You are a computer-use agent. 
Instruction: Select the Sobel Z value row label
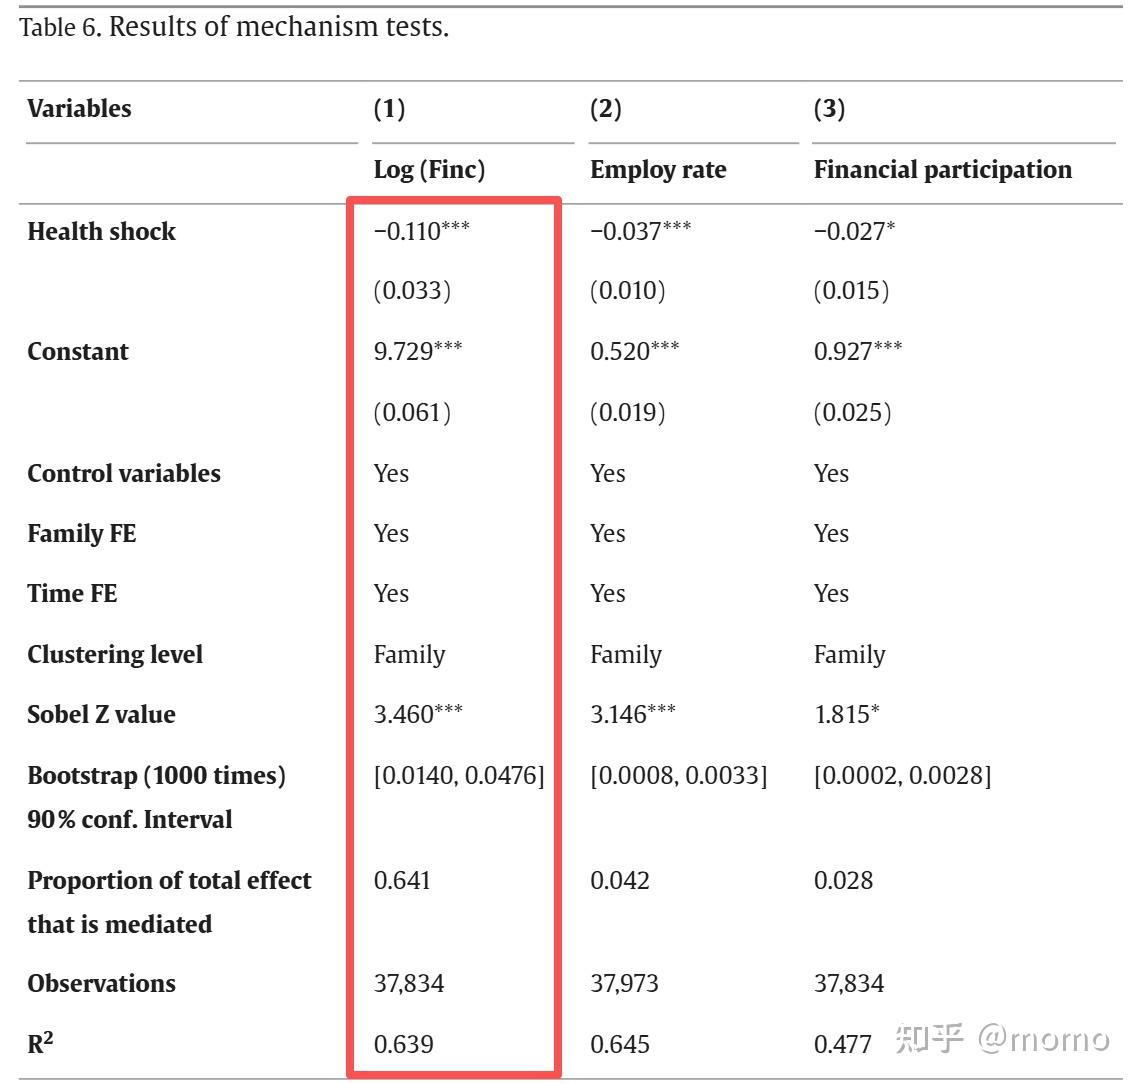[x=101, y=715]
